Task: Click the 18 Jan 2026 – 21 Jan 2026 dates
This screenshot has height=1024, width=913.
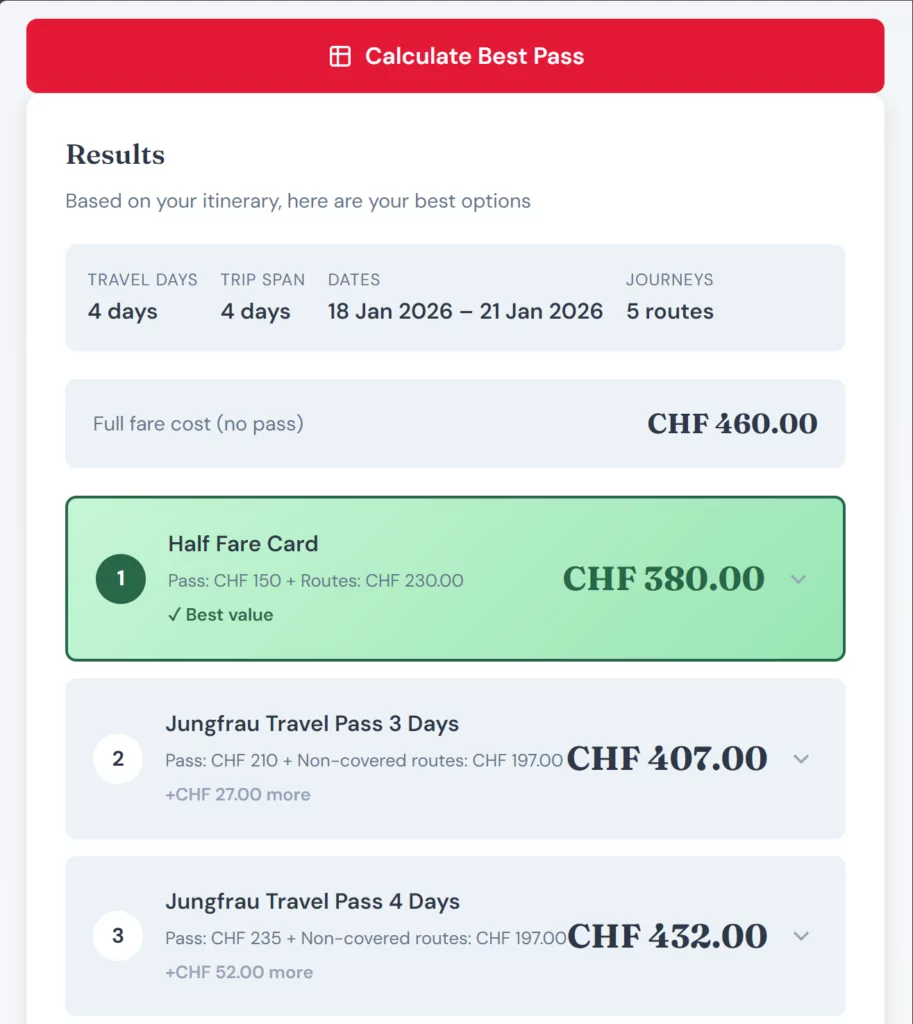Action: point(465,311)
